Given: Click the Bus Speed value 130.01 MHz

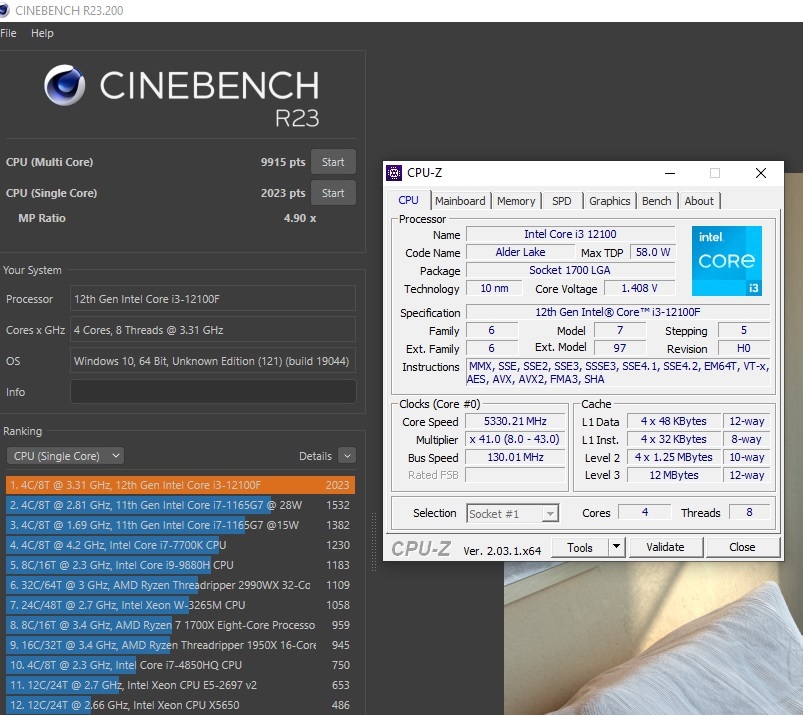Looking at the screenshot, I should [515, 457].
